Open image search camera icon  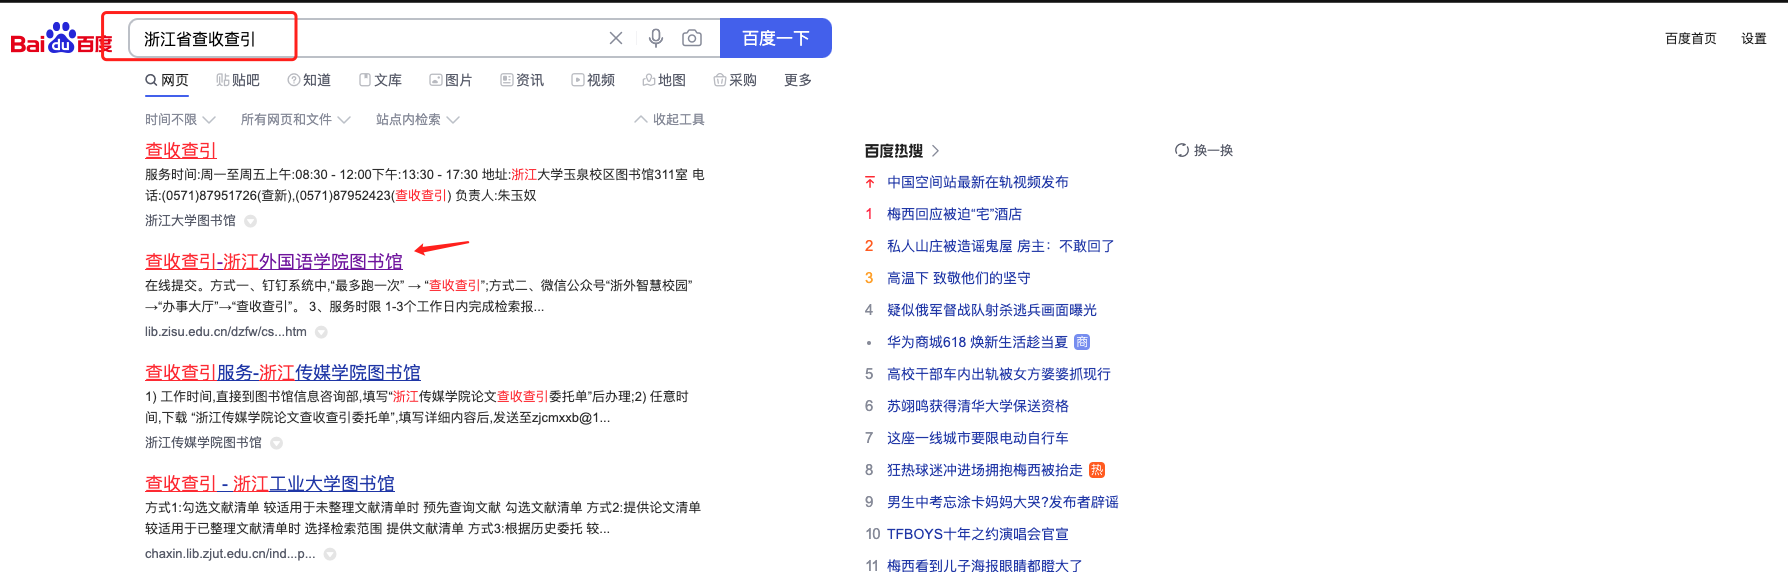692,38
